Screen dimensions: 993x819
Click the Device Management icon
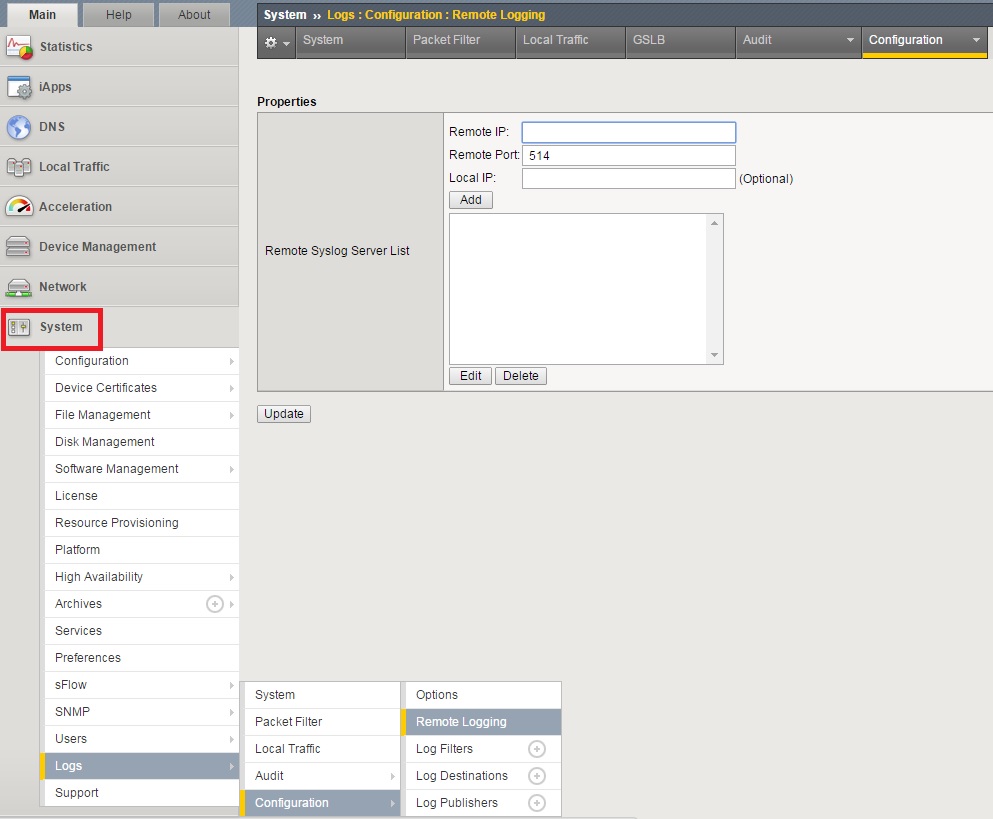point(20,247)
